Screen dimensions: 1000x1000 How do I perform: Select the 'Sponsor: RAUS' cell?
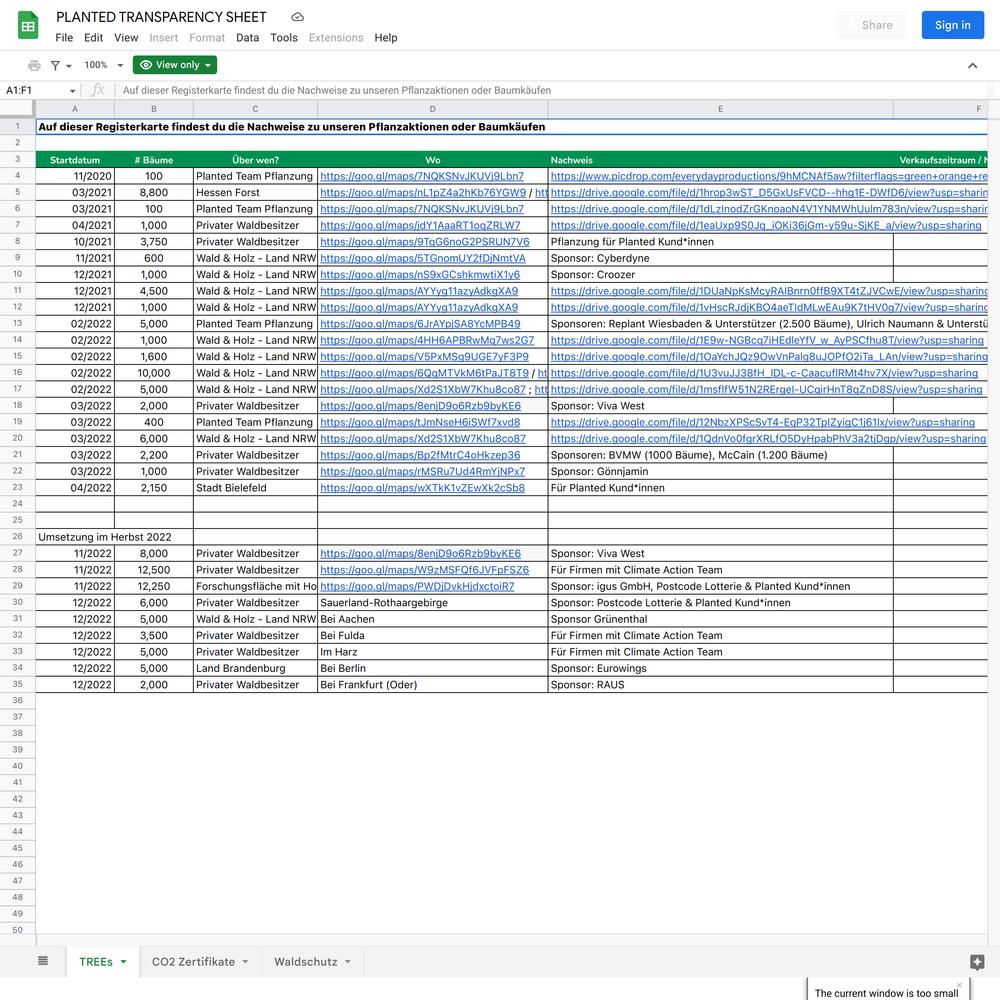(721, 685)
